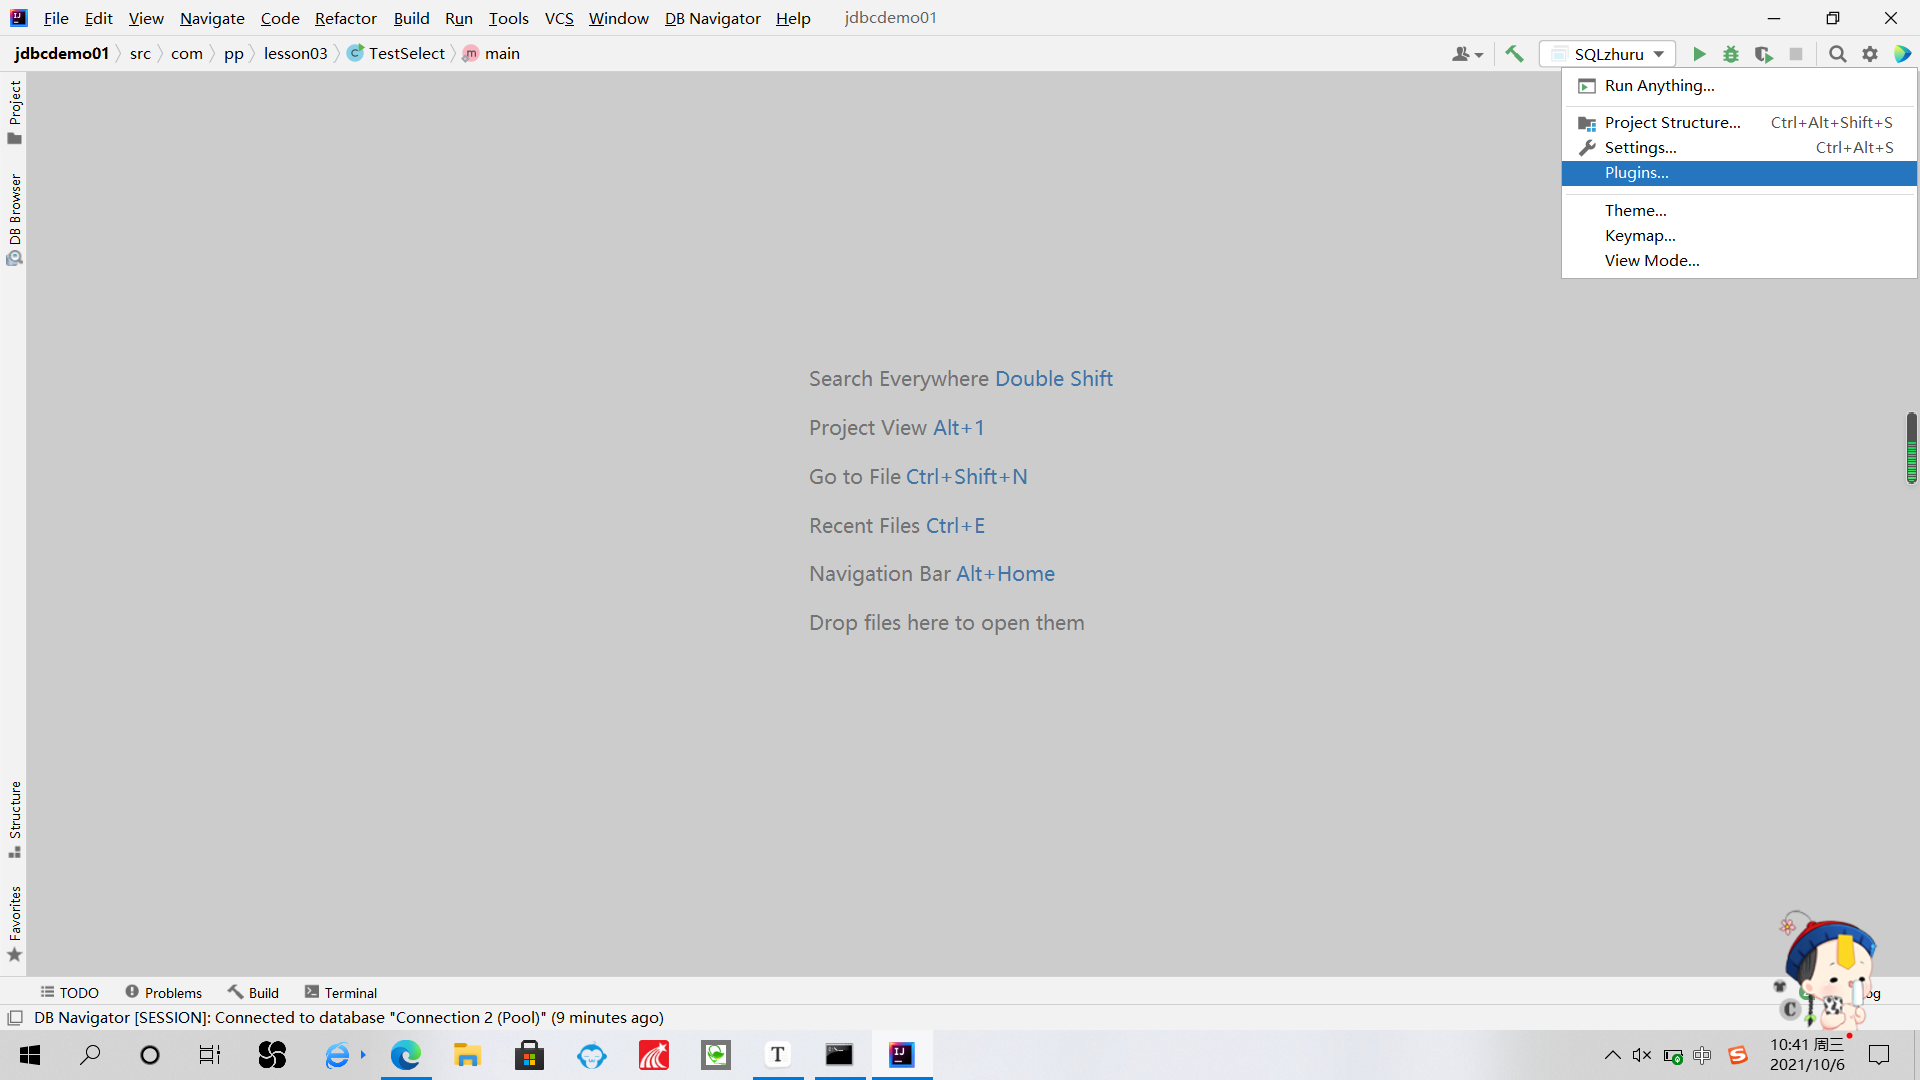Run the SQLzhuru configuration
This screenshot has height=1080, width=1920.
(1700, 54)
